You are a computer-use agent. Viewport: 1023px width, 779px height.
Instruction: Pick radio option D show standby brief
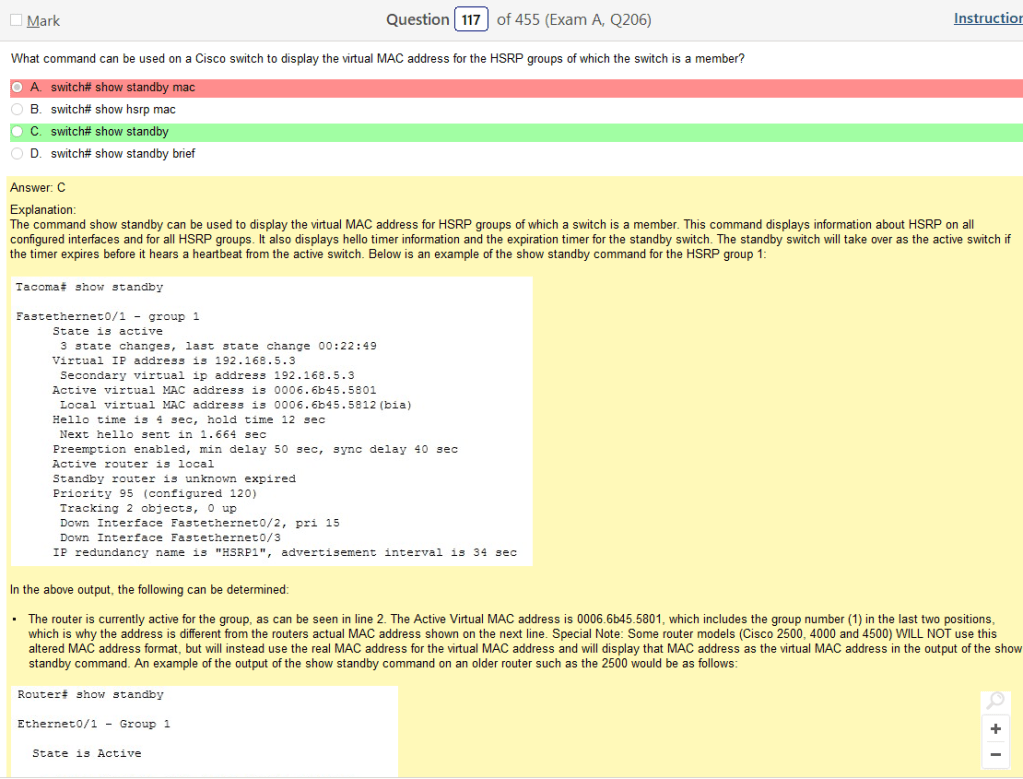coord(17,154)
